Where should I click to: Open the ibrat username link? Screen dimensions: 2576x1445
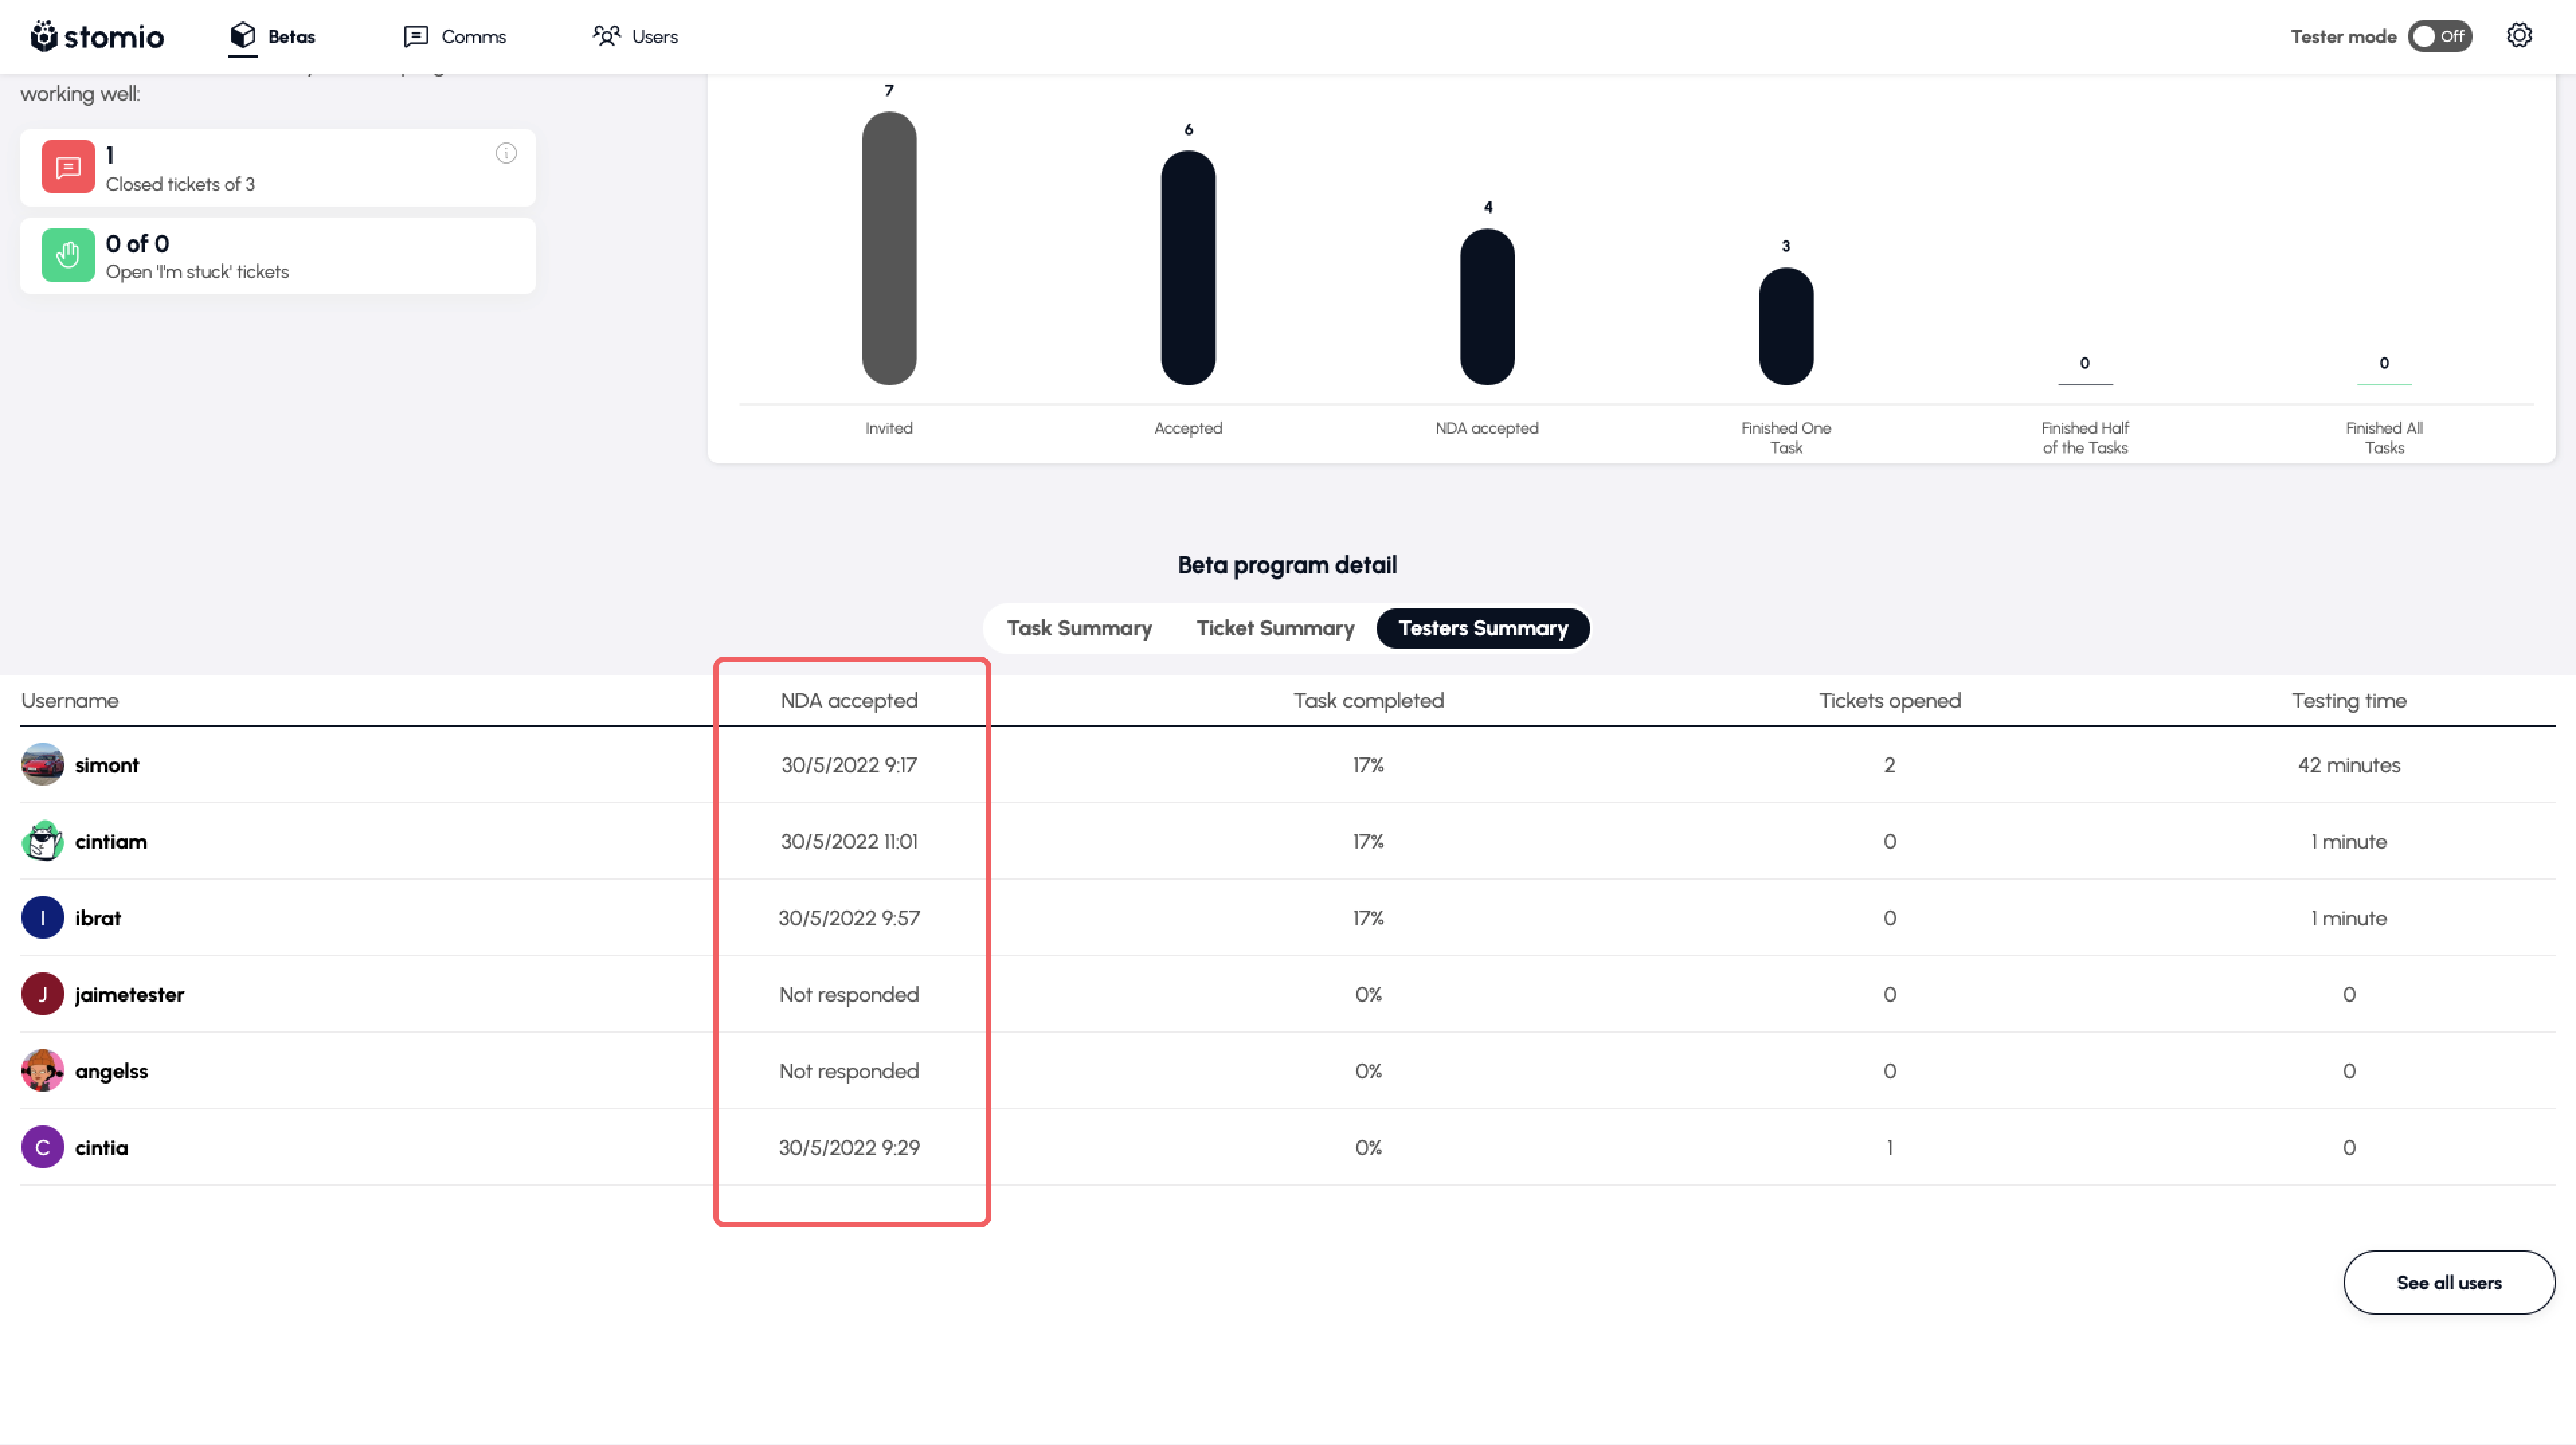[97, 918]
